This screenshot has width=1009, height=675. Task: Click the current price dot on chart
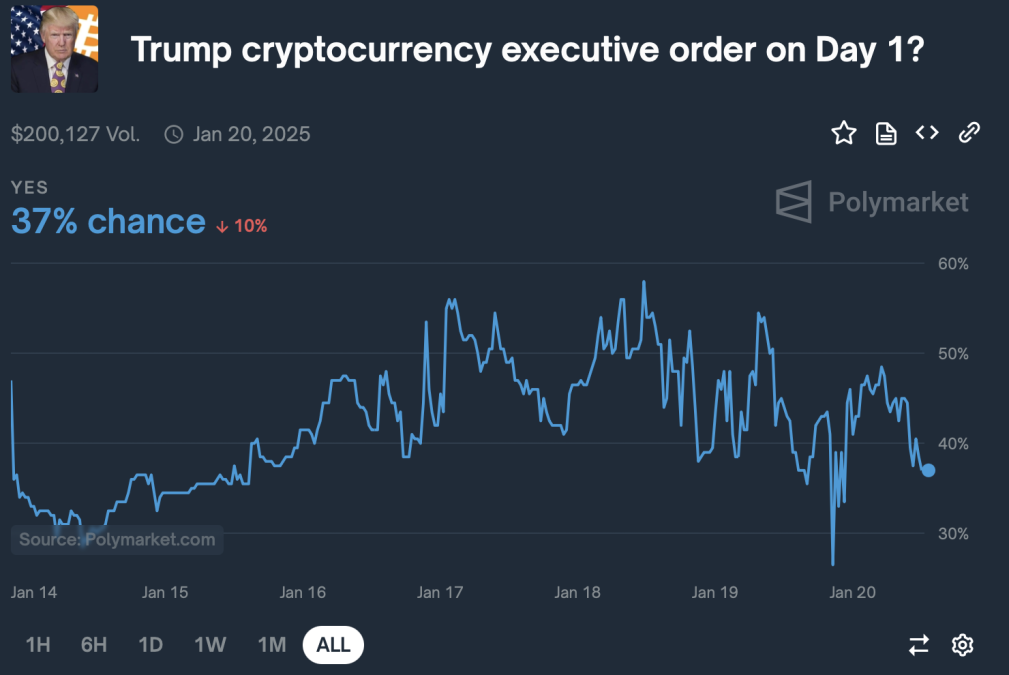click(x=928, y=470)
